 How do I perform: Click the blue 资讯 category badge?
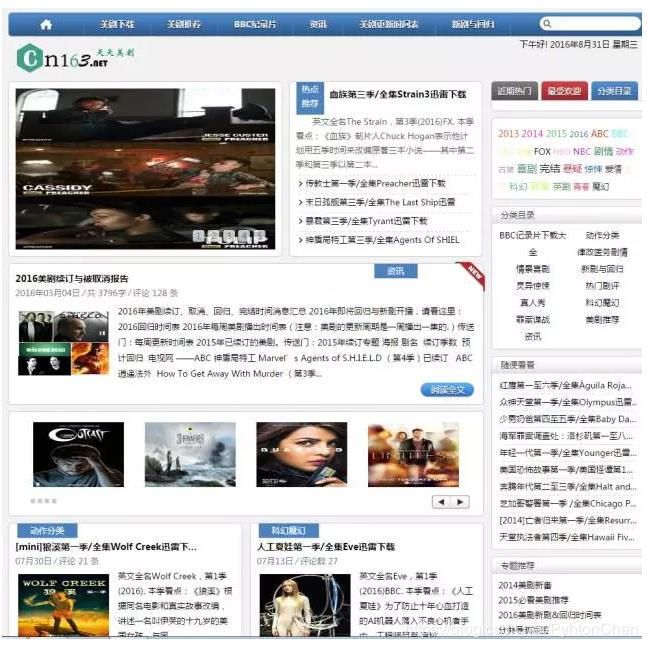[x=396, y=271]
